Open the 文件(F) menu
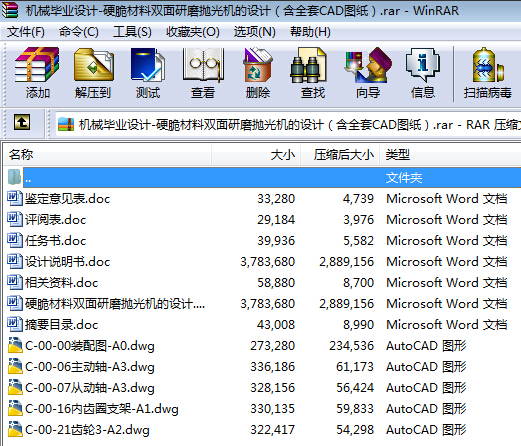The width and height of the screenshot is (521, 446). click(x=26, y=32)
